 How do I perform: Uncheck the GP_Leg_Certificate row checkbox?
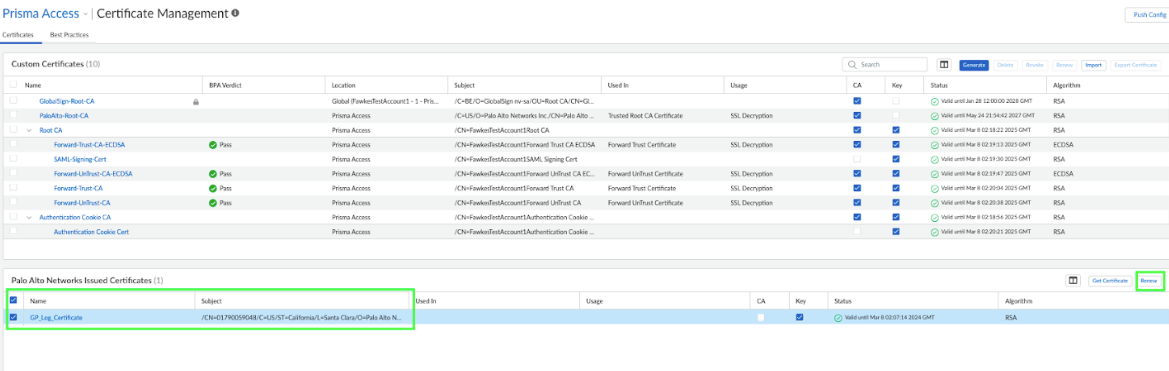point(13,317)
